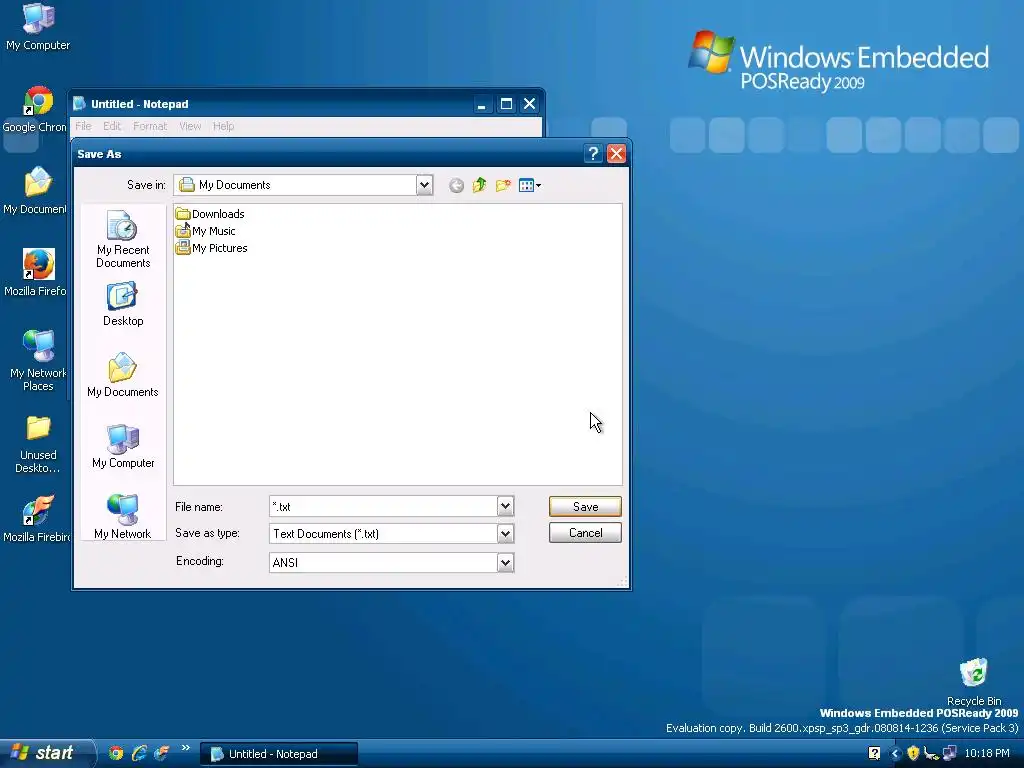Viewport: 1024px width, 768px height.
Task: Select Mozilla Firebird desktop icon
Action: tap(37, 519)
